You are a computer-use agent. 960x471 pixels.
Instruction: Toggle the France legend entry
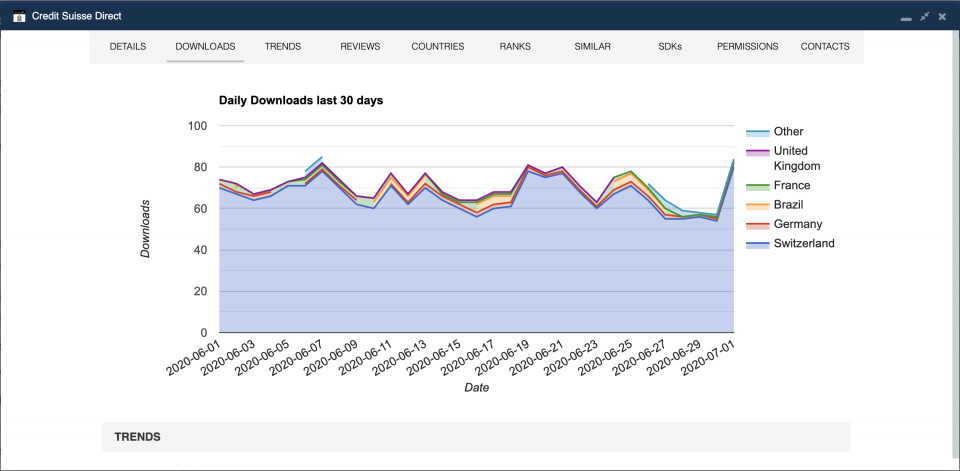pos(778,186)
